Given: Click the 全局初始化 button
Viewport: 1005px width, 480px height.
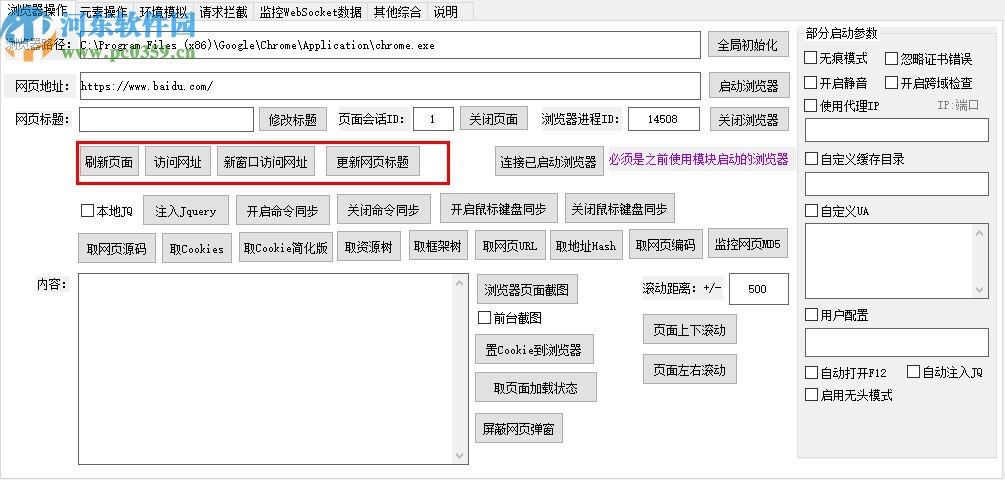Looking at the screenshot, I should tap(747, 45).
